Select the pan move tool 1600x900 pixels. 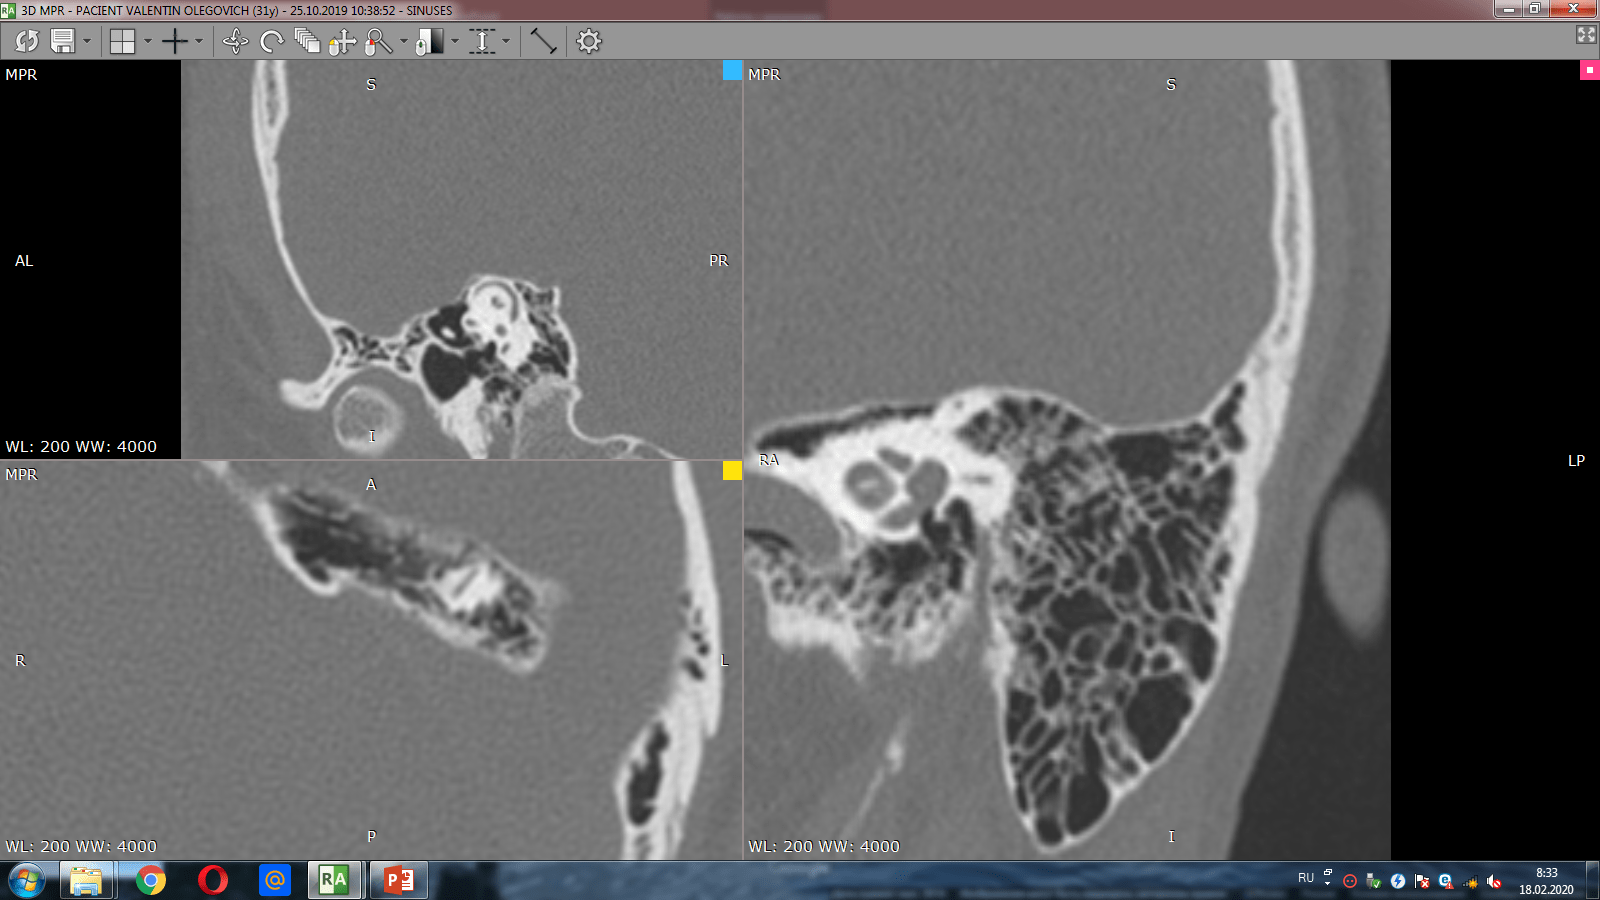point(342,41)
